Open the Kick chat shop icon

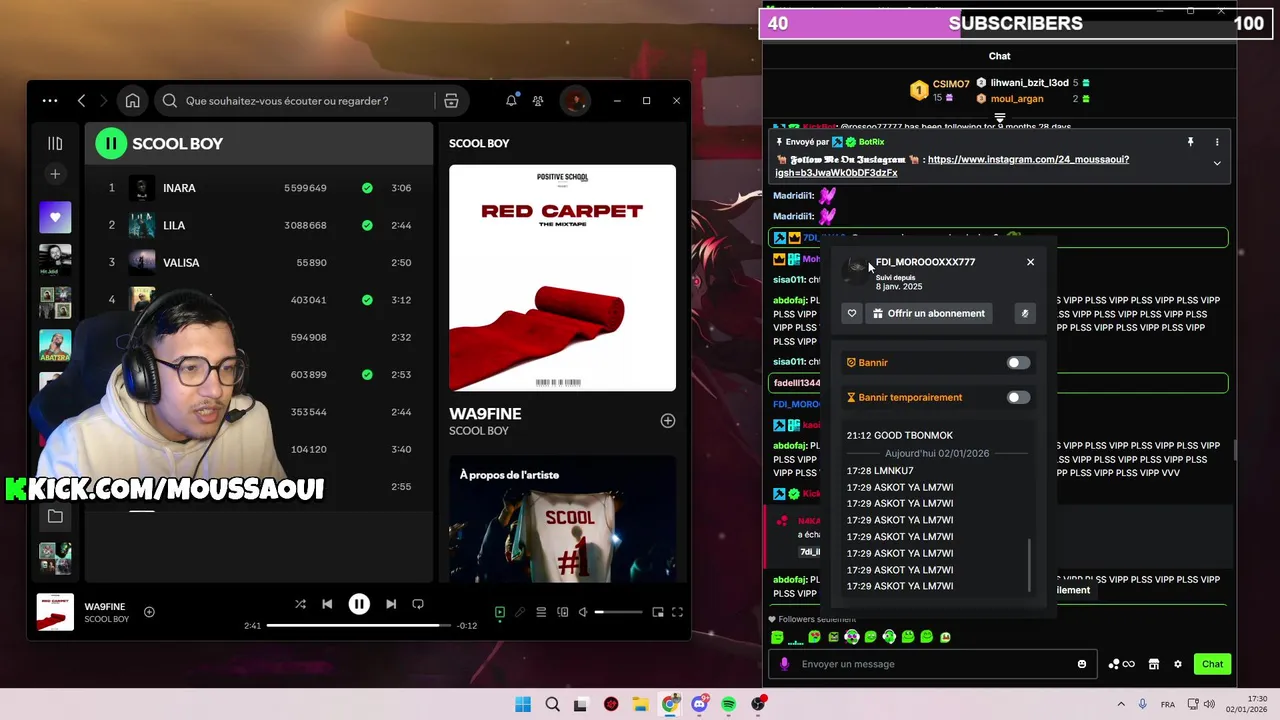click(1153, 664)
